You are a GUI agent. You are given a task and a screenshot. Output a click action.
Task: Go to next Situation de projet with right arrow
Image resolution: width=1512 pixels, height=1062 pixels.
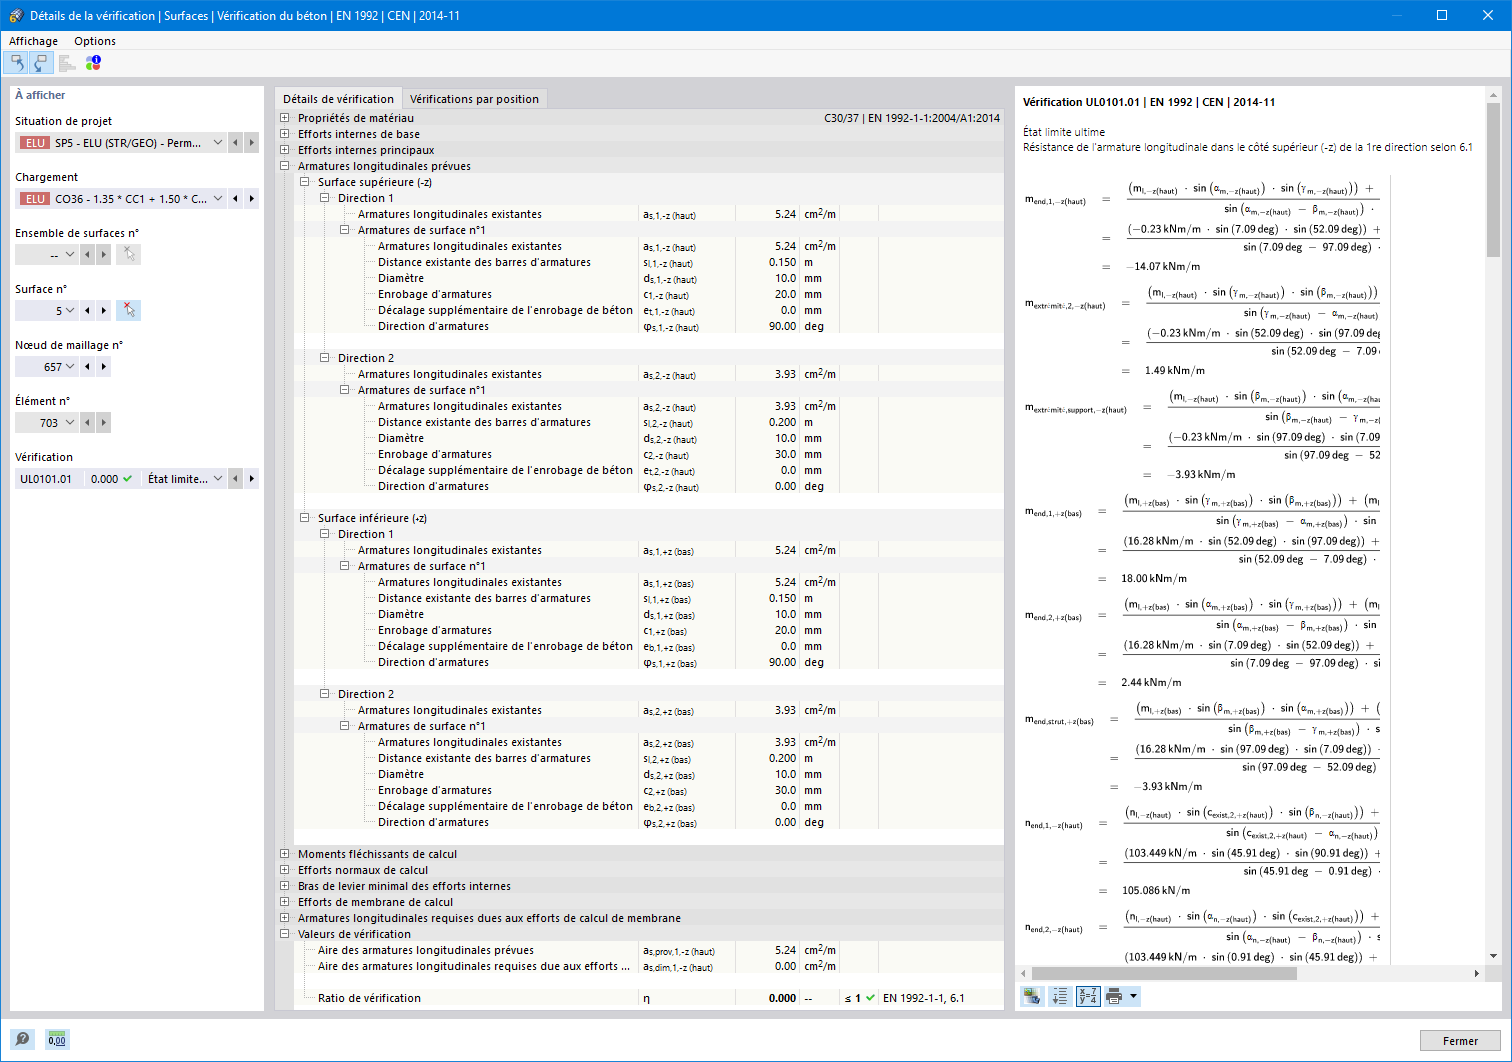251,143
